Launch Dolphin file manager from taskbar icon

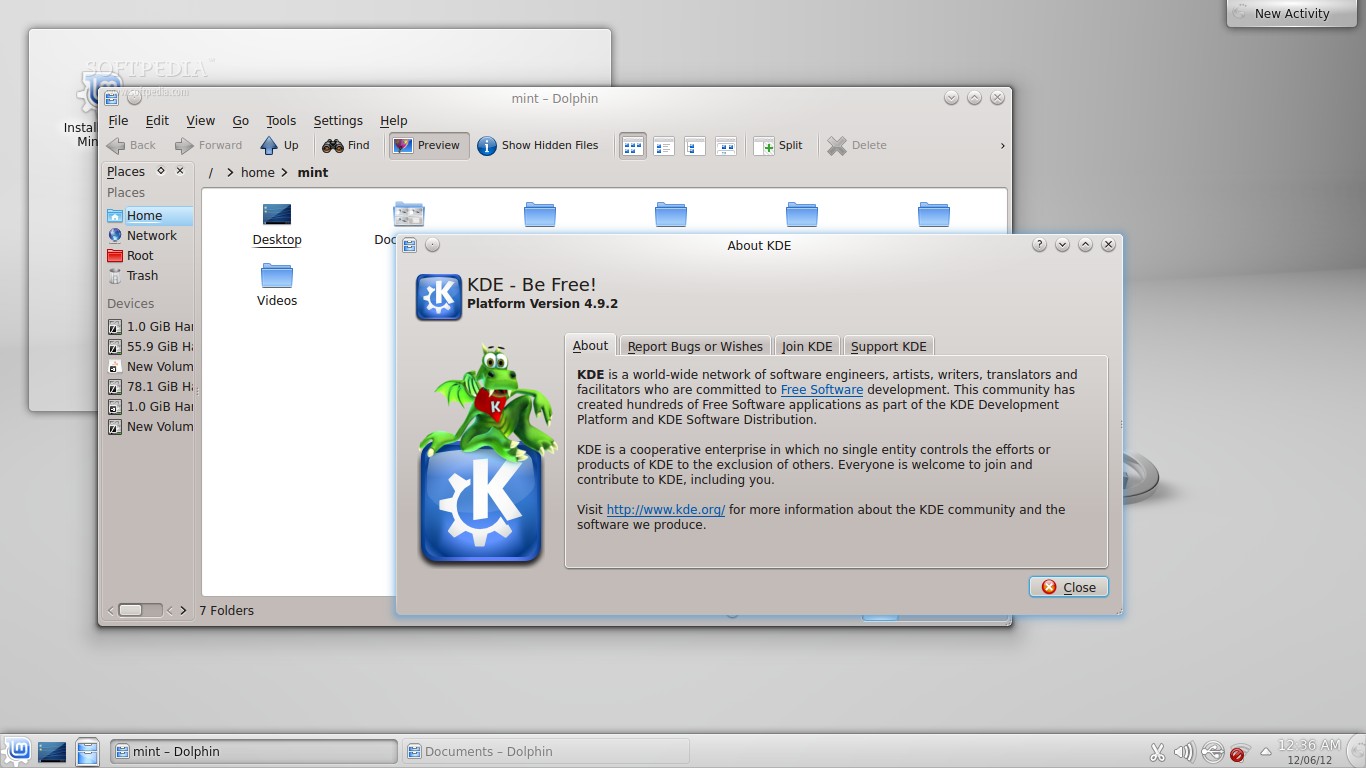[87, 751]
